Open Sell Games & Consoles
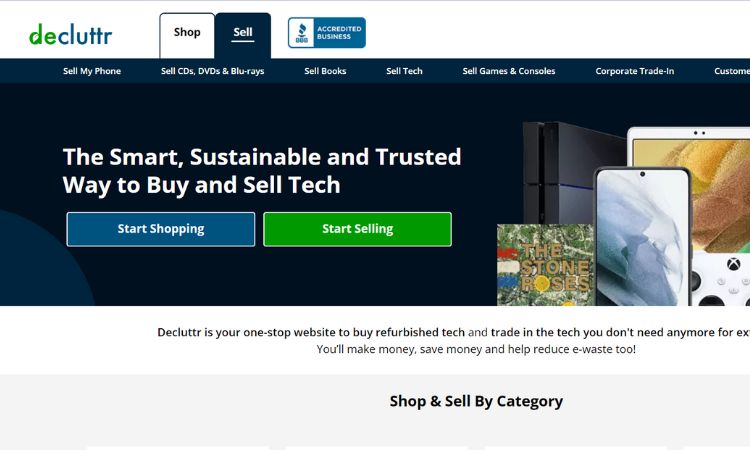 point(509,71)
